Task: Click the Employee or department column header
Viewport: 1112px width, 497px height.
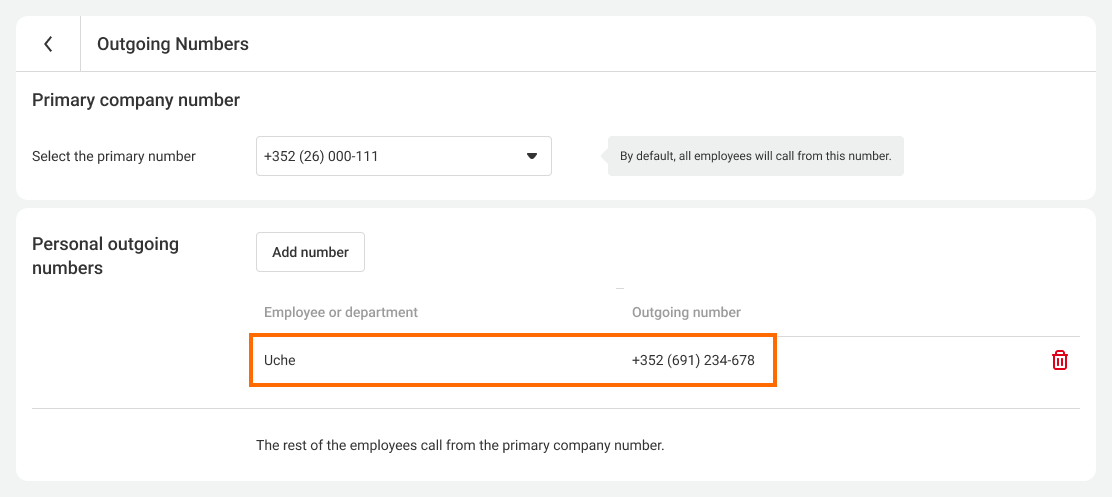Action: [x=341, y=312]
